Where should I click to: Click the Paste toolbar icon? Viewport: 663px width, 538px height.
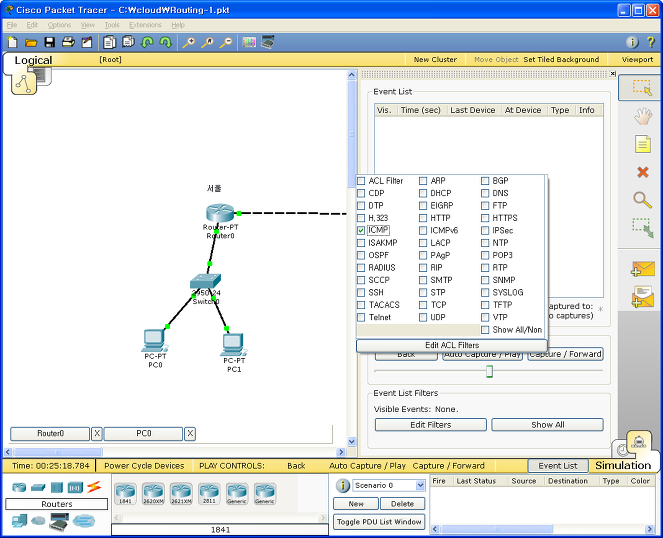tap(128, 42)
